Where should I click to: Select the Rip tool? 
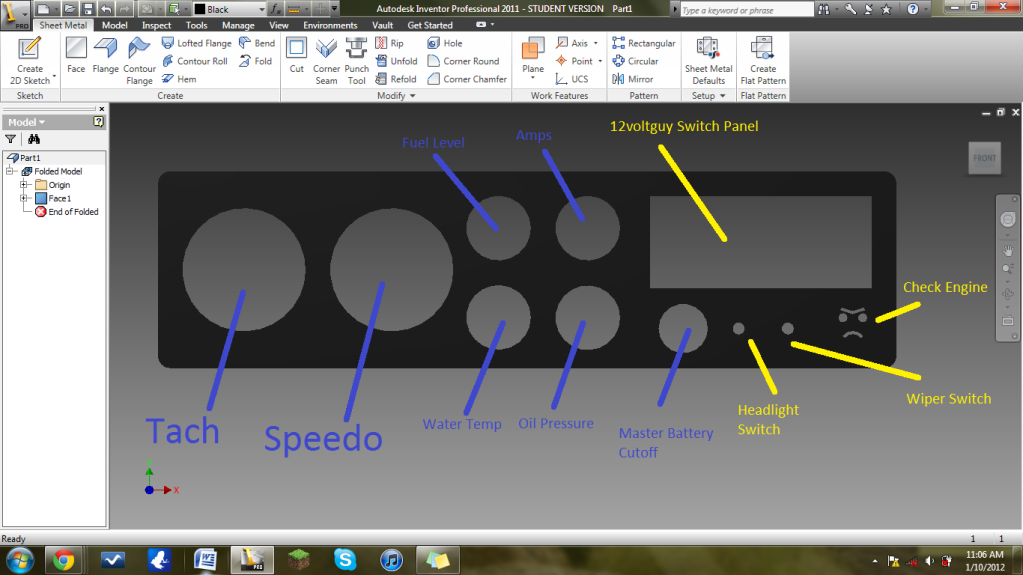click(x=389, y=43)
